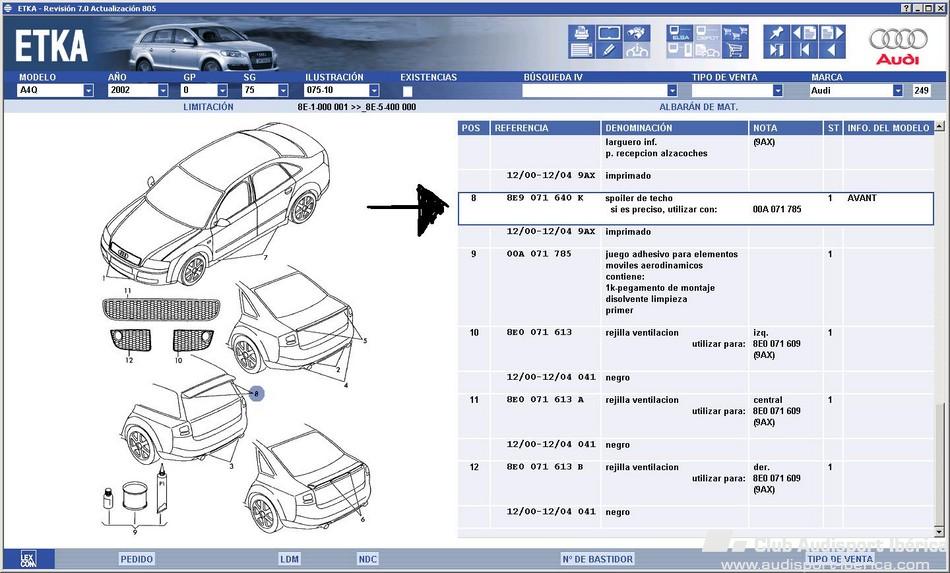Open the SG dropdown arrow

283,90
